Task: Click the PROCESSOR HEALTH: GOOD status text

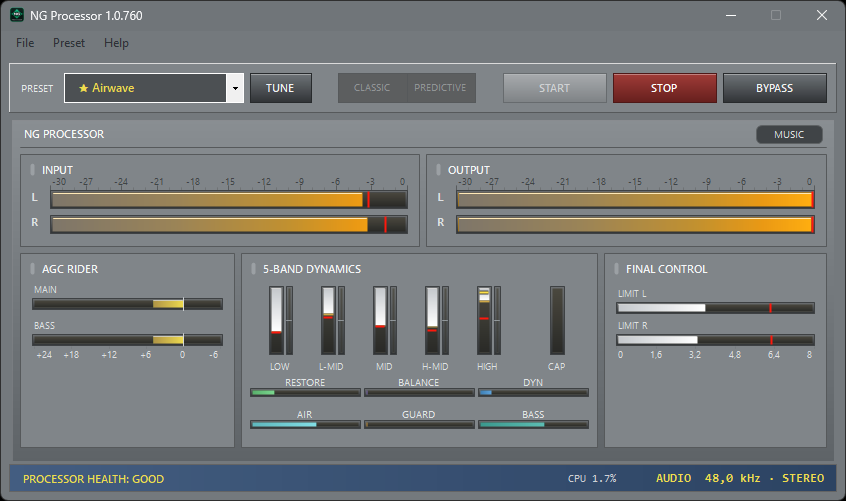Action: pos(93,479)
